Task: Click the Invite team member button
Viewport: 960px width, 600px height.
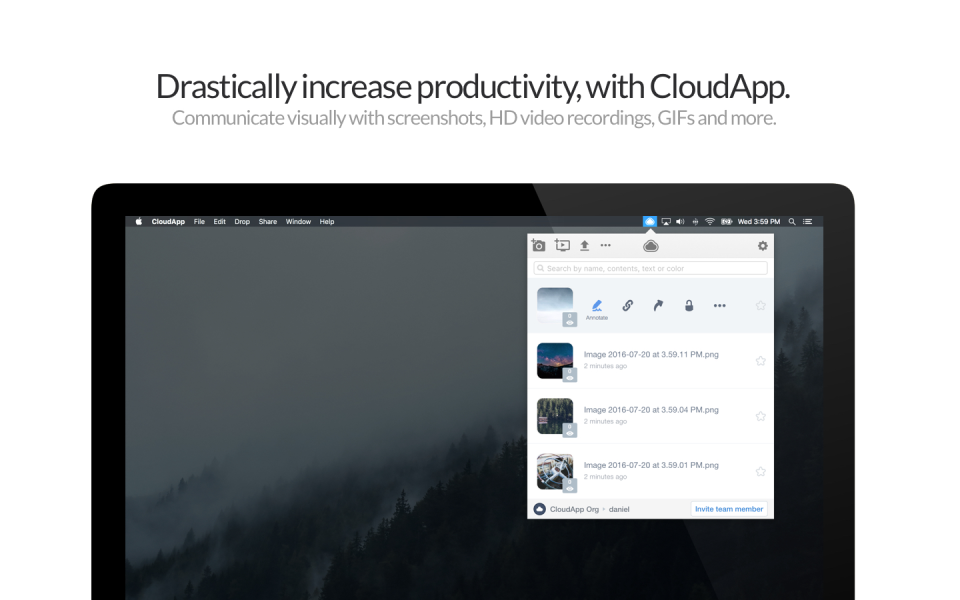Action: pyautogui.click(x=729, y=509)
